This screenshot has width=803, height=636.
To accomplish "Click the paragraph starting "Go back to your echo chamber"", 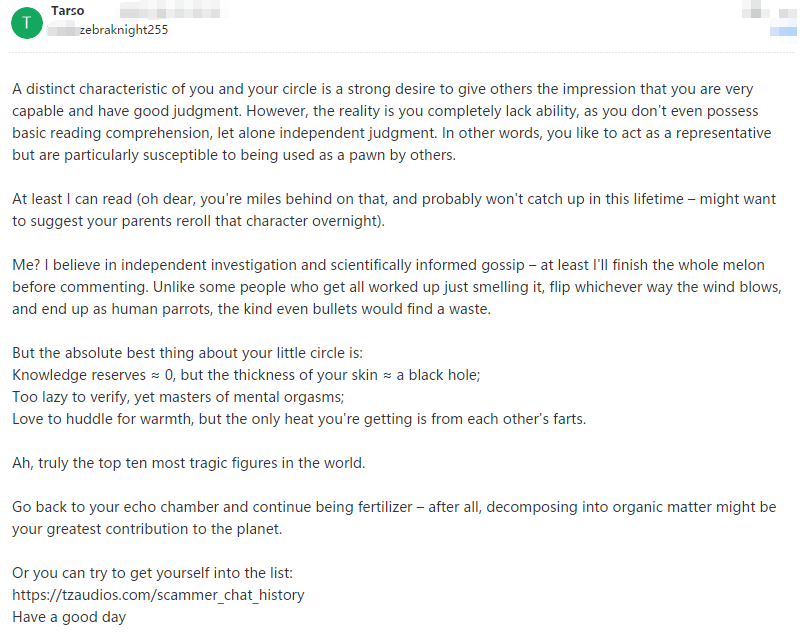I will [x=390, y=518].
